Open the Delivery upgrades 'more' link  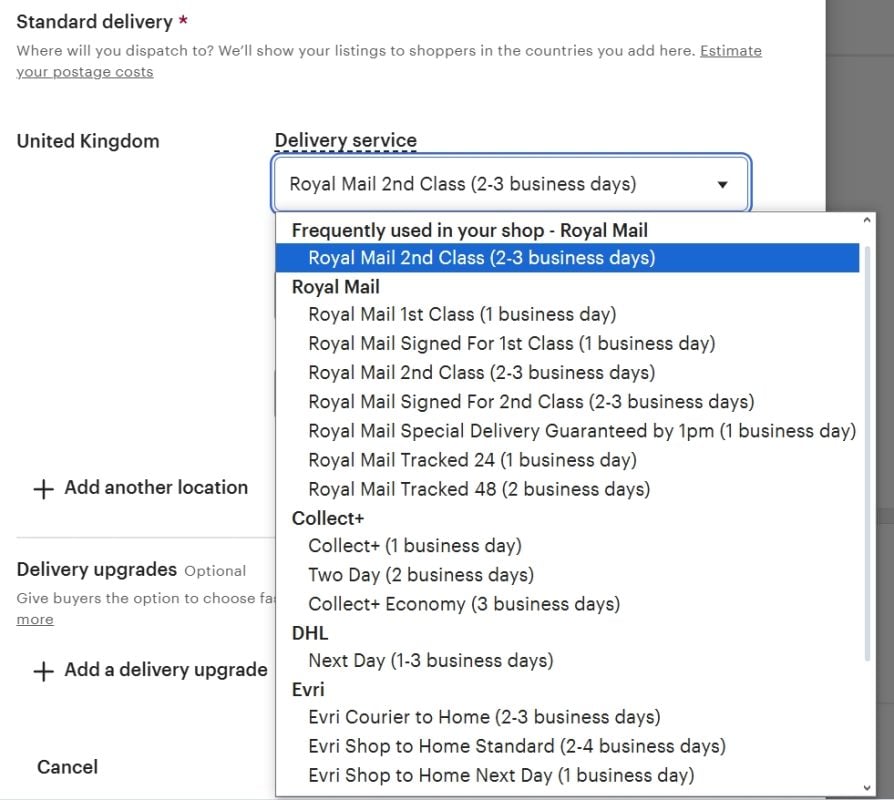point(35,619)
